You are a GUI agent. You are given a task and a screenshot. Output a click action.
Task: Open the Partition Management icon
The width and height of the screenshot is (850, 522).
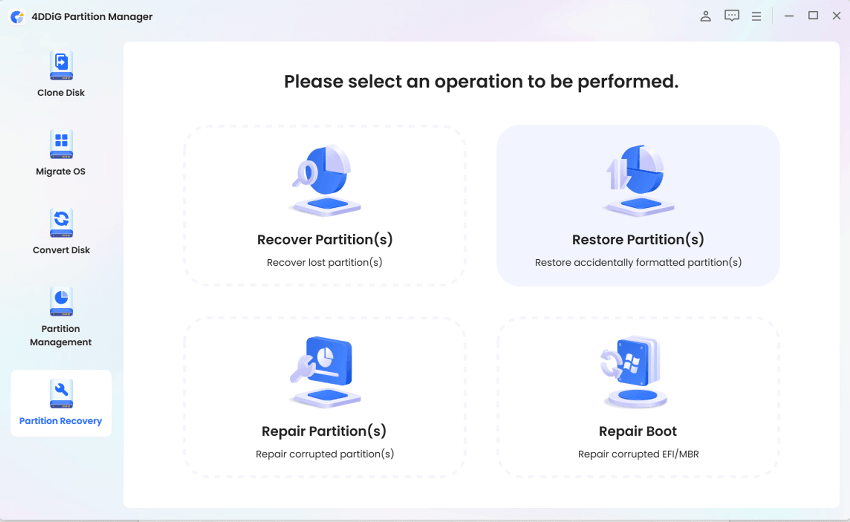[61, 301]
